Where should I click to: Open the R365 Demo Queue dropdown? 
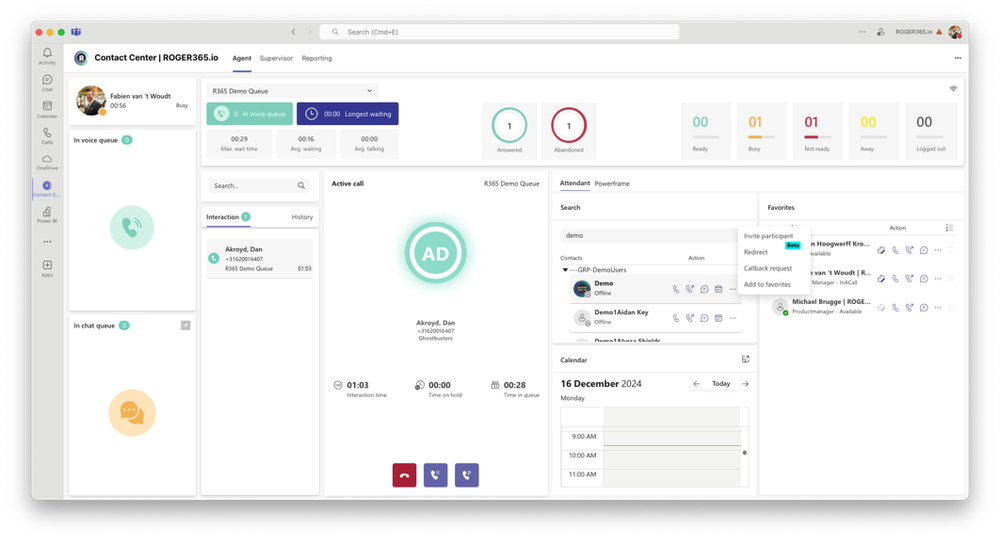pyautogui.click(x=293, y=91)
